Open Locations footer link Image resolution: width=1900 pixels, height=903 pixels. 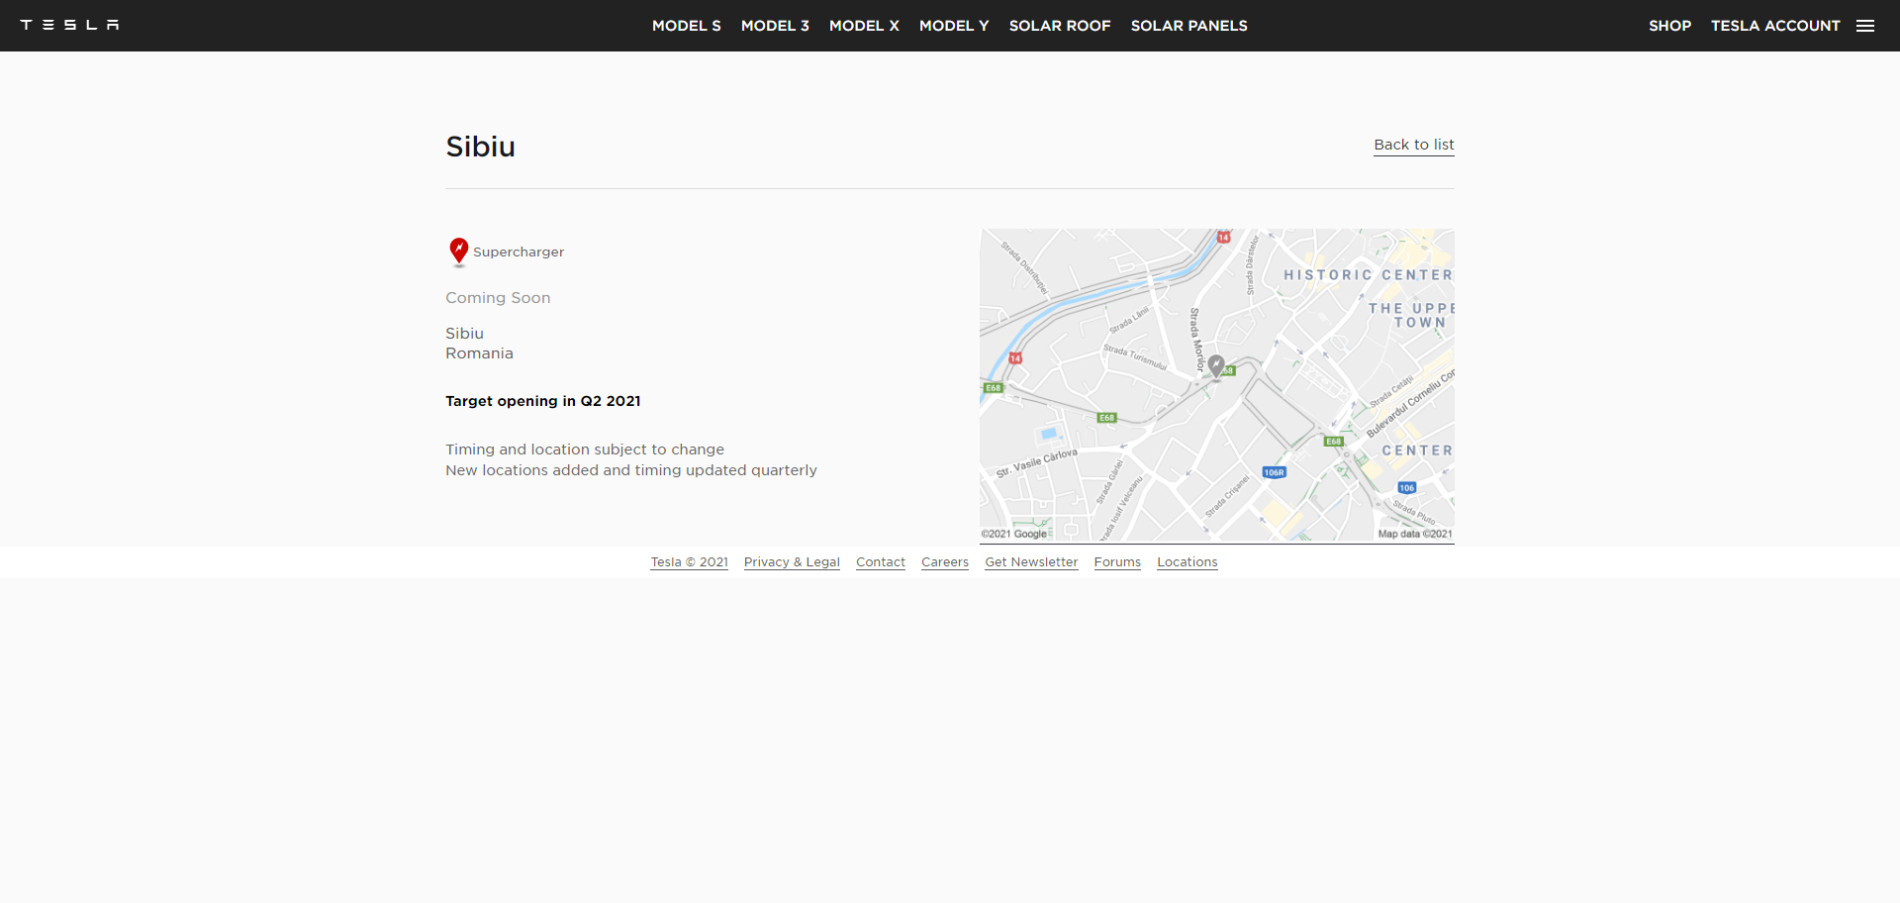(1187, 562)
